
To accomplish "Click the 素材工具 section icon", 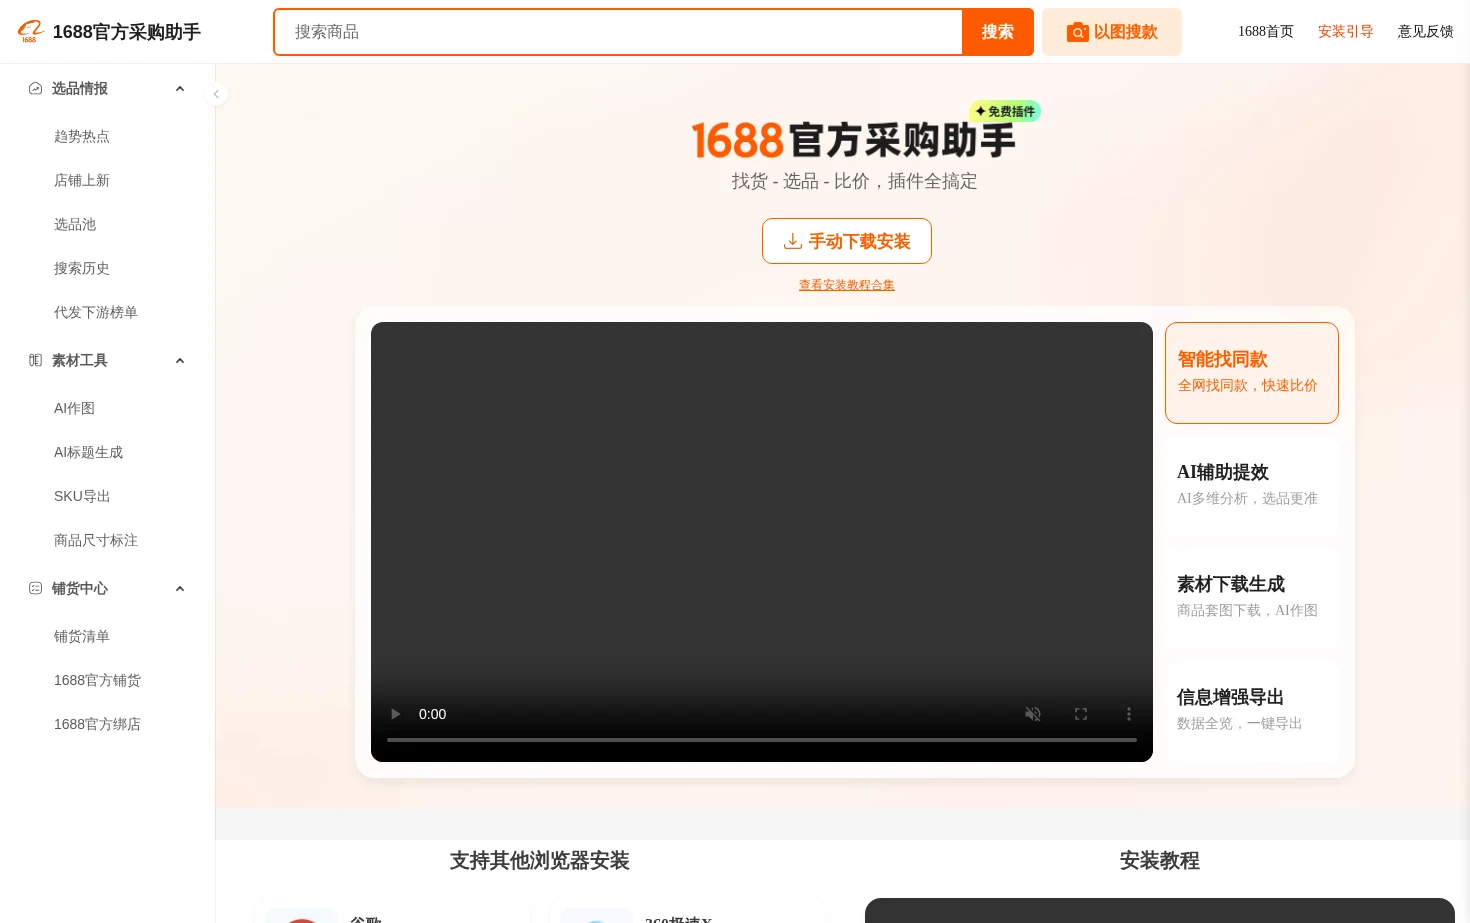I will (36, 360).
